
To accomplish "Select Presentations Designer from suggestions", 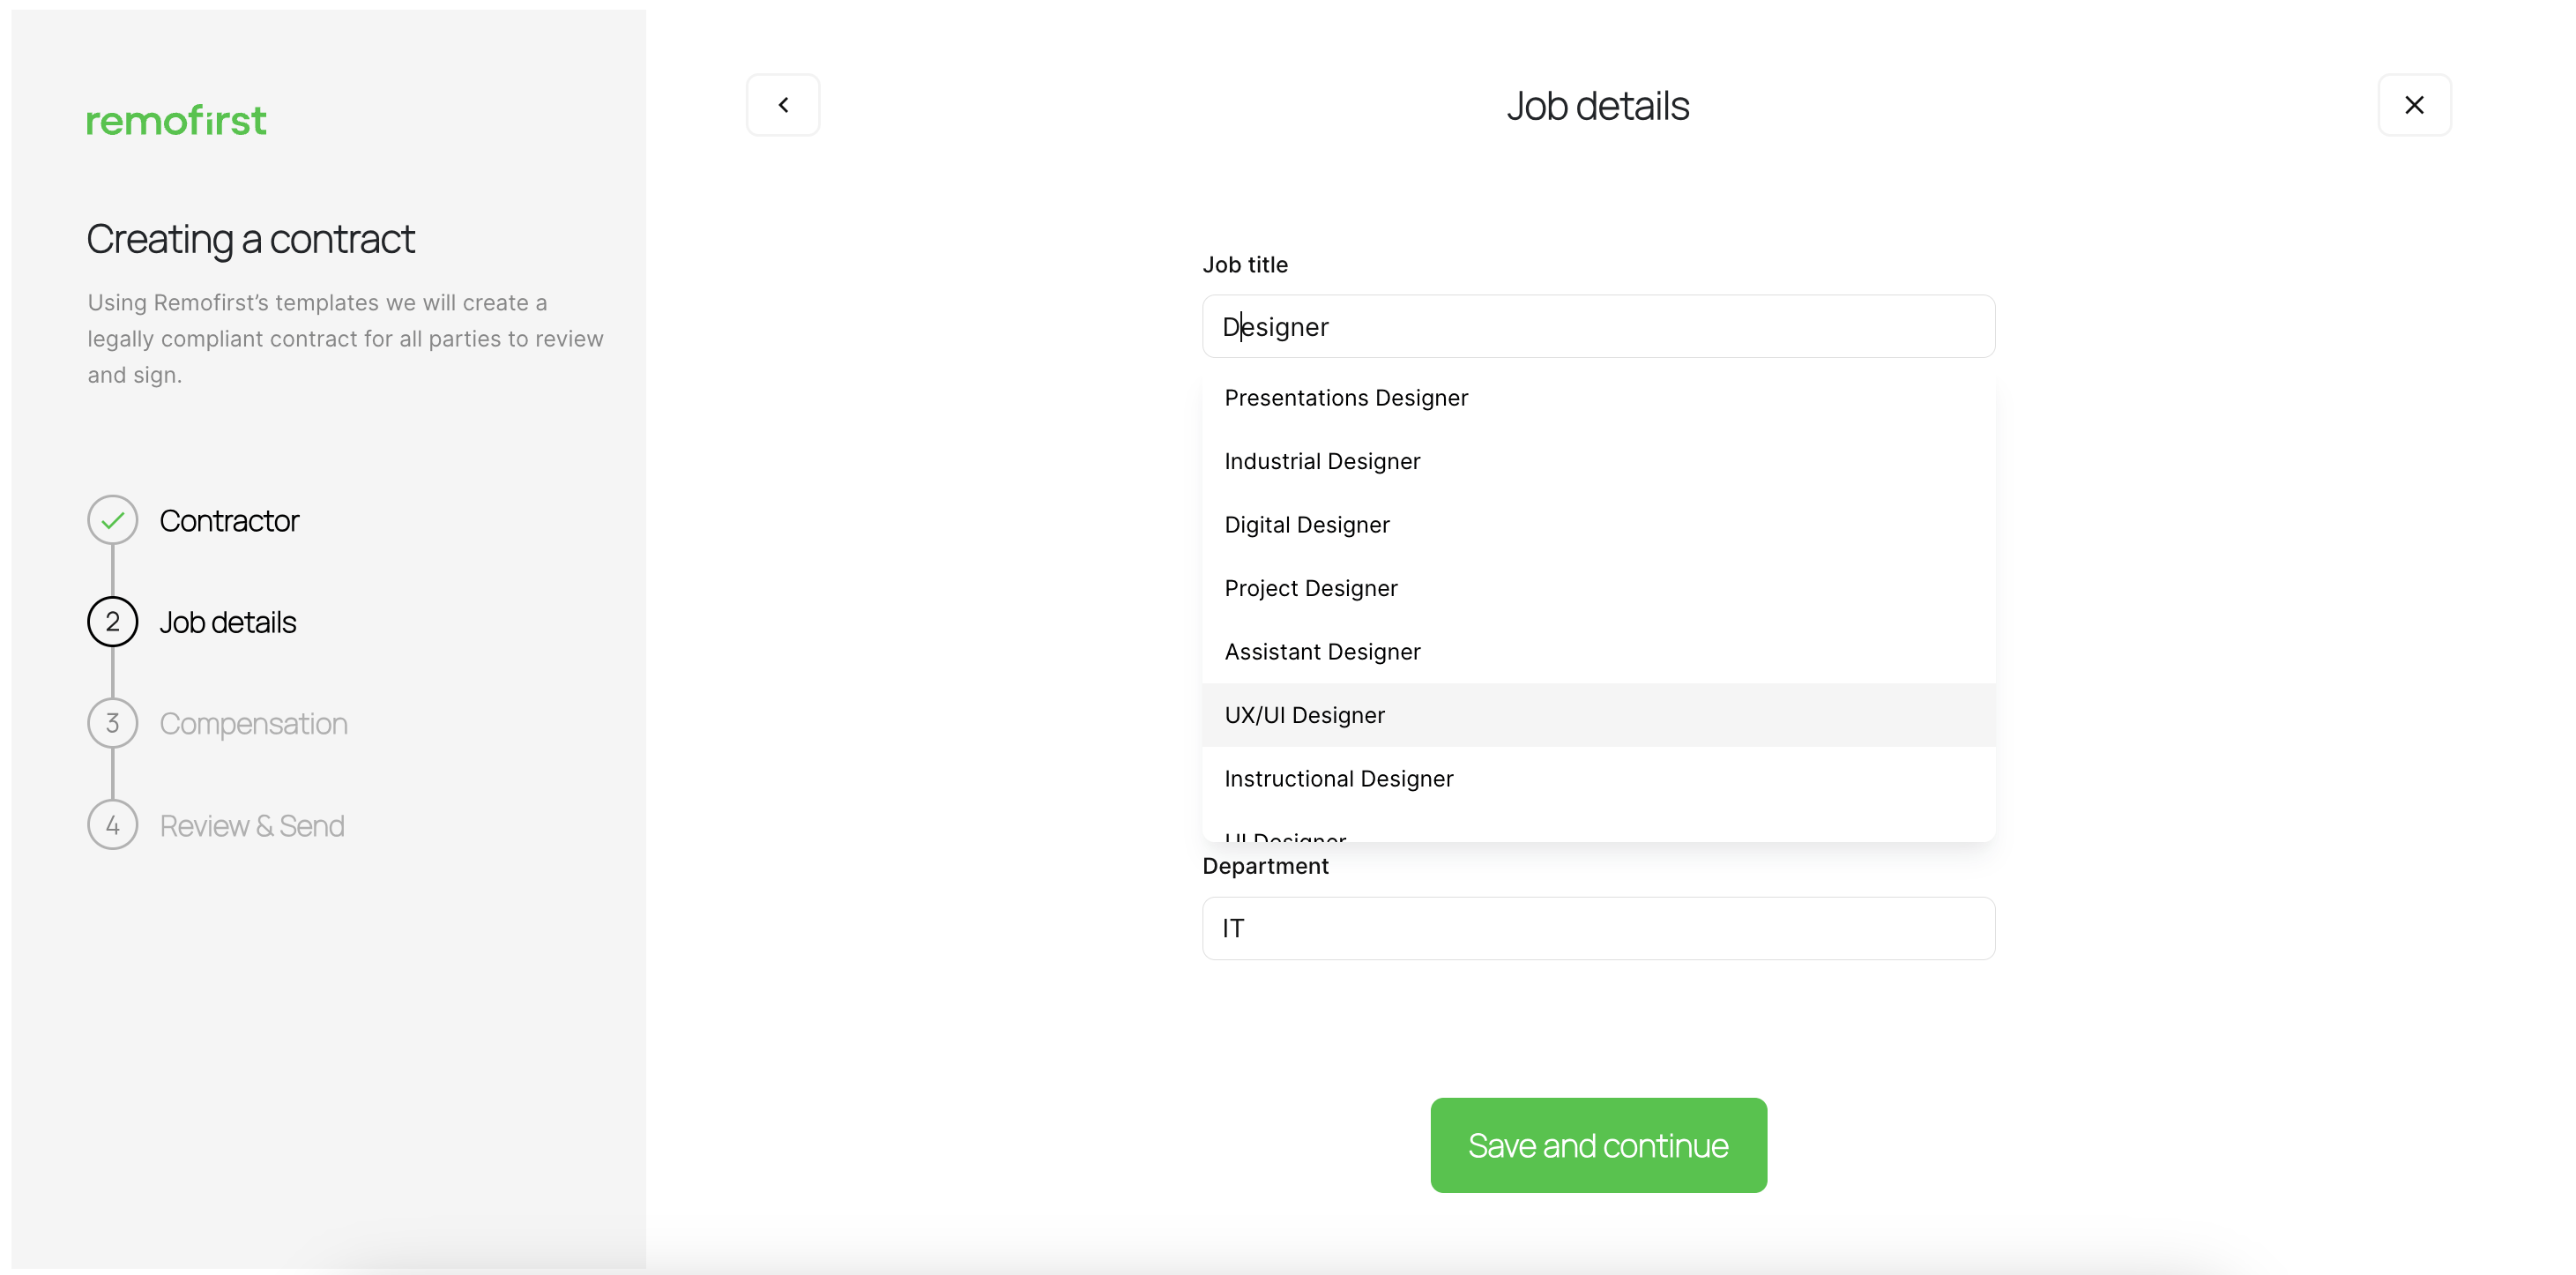I will (x=1346, y=398).
